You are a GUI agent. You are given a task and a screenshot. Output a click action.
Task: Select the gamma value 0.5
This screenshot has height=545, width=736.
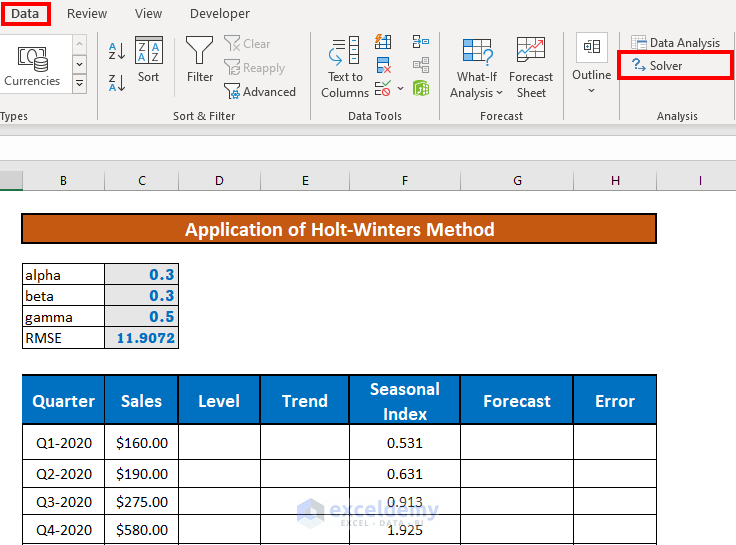[141, 317]
